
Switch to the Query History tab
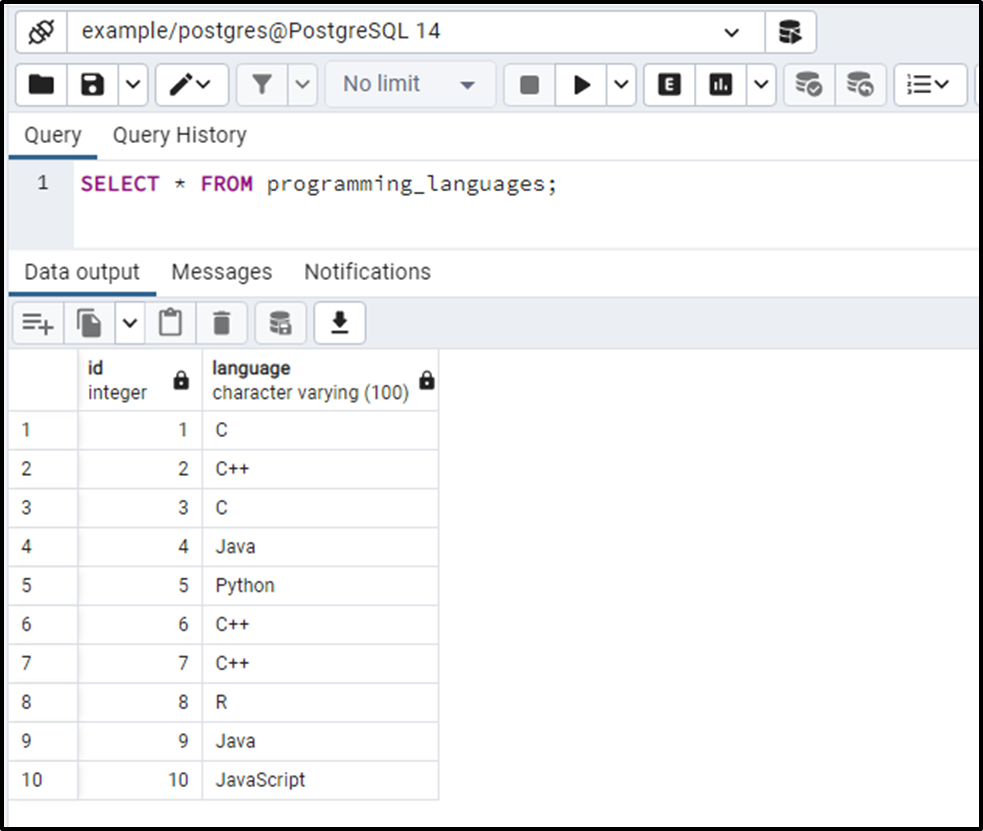[x=179, y=135]
